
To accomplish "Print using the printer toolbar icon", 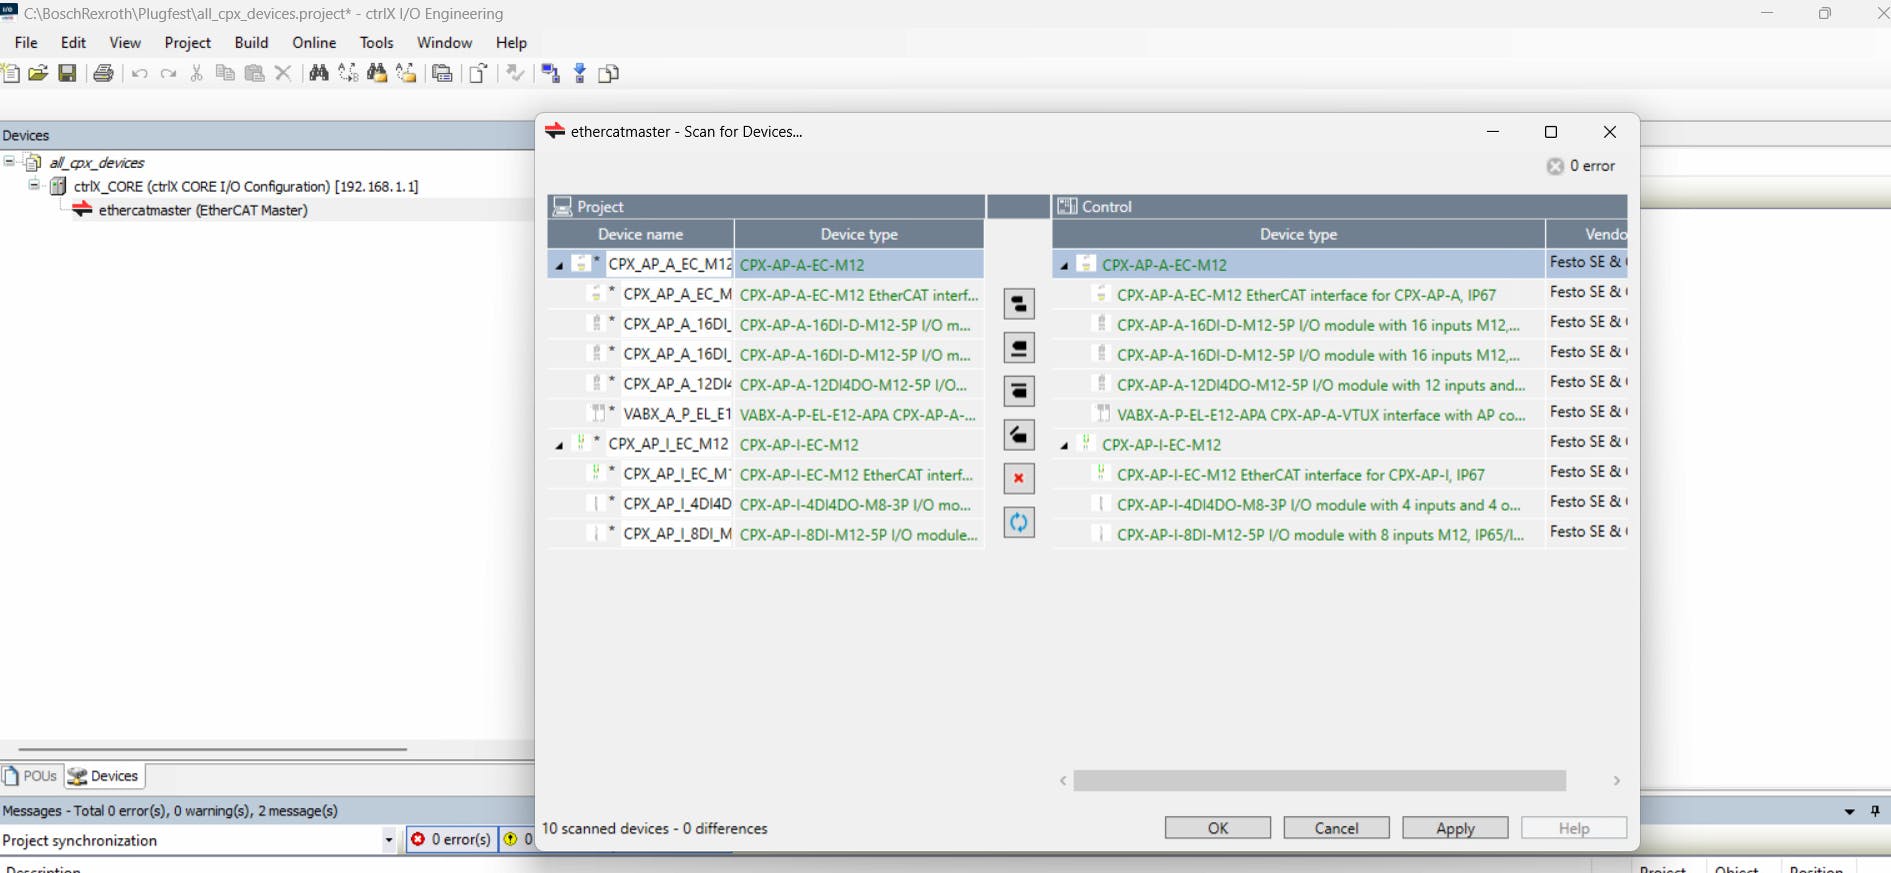I will pos(103,73).
